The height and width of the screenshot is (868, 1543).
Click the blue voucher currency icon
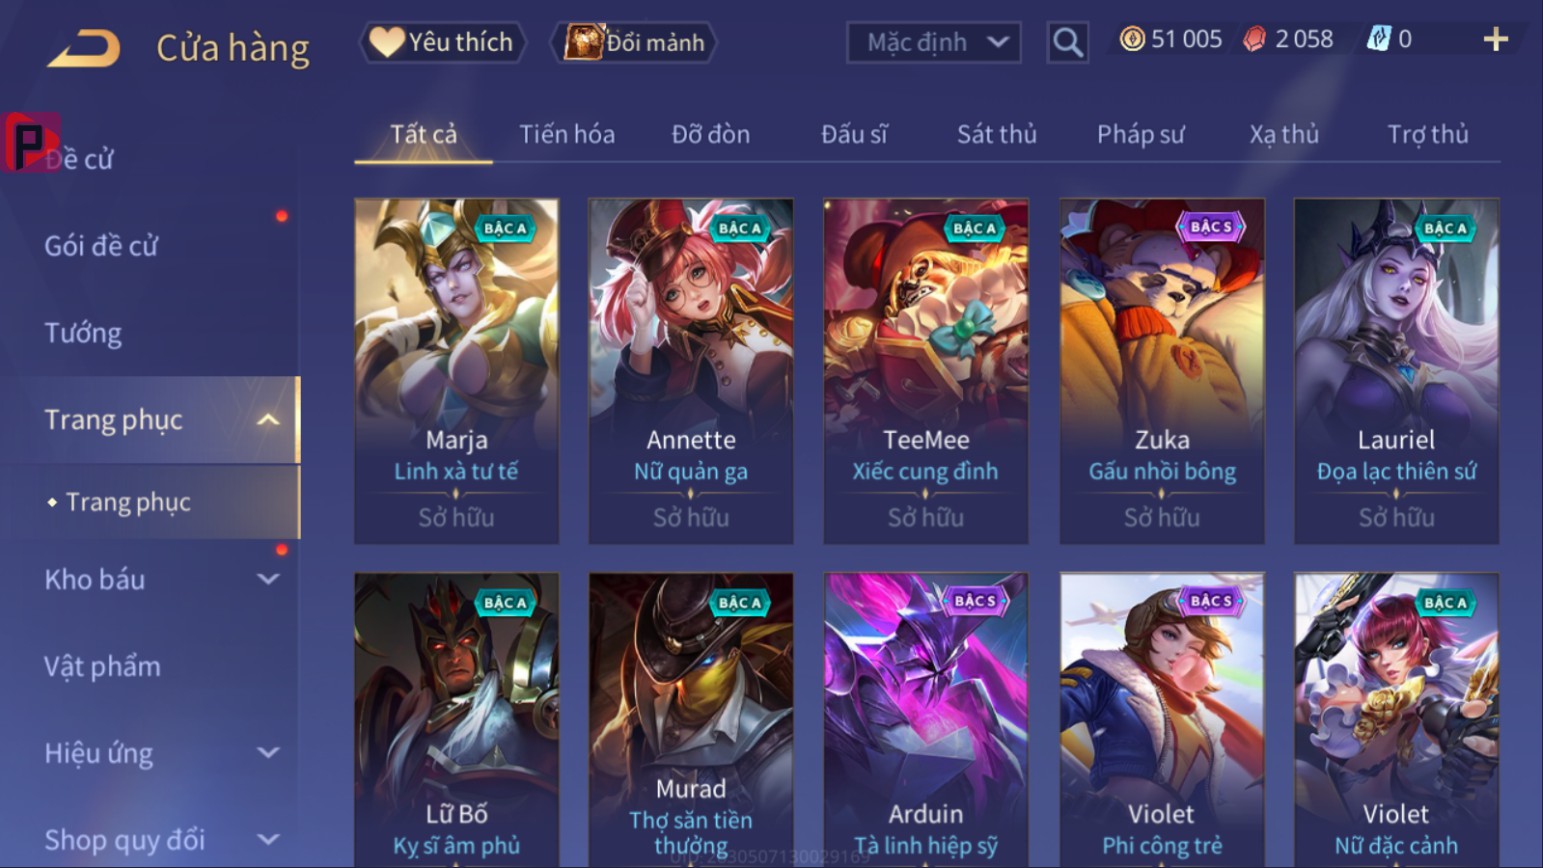(x=1378, y=39)
